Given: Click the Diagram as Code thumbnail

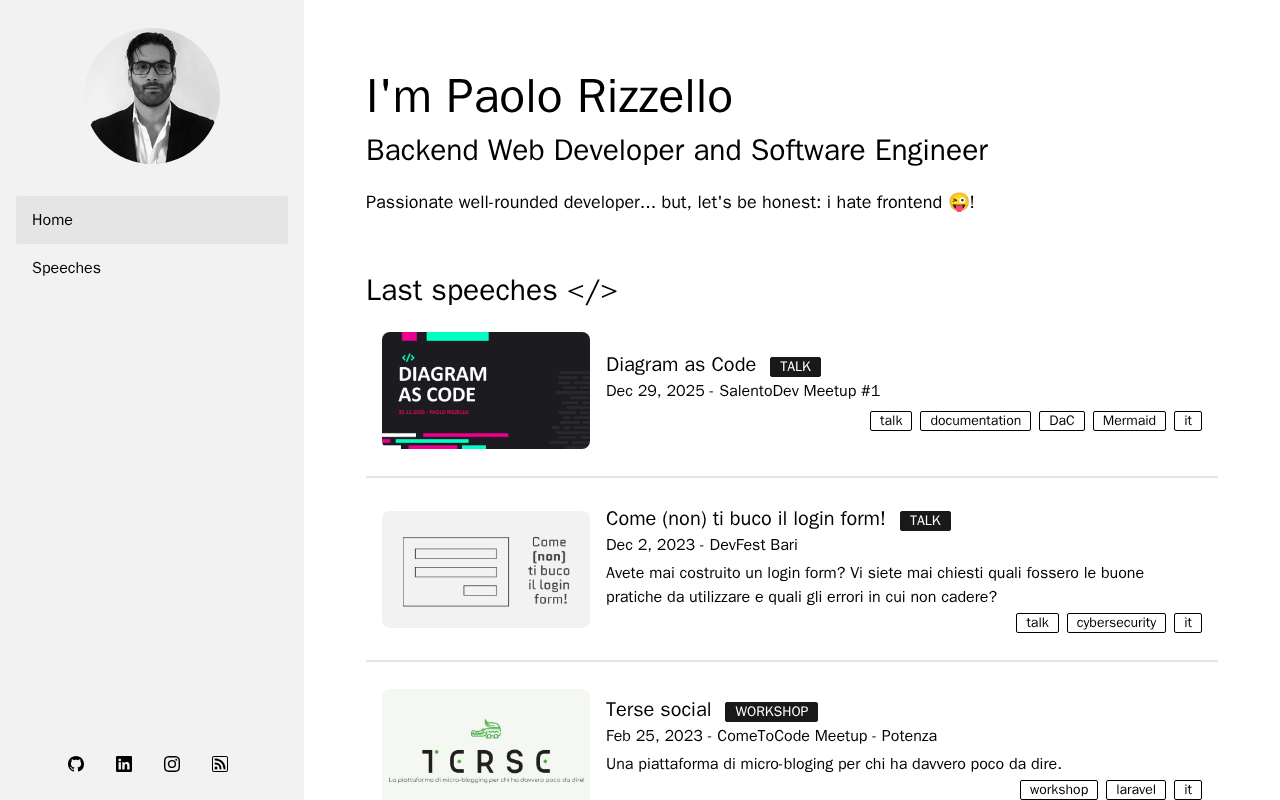Looking at the screenshot, I should click(486, 390).
